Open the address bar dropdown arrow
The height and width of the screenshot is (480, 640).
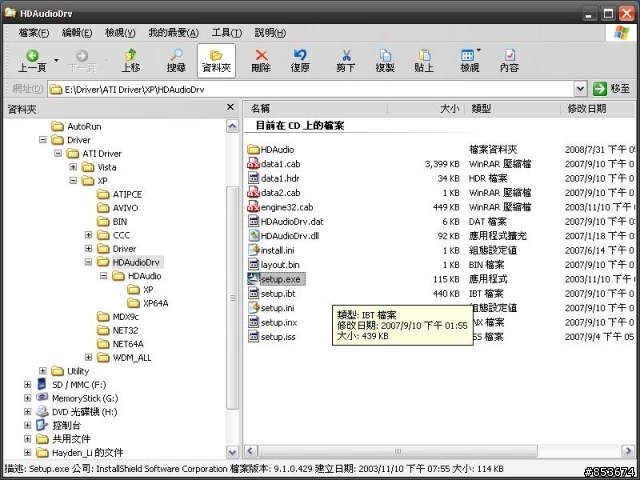tap(580, 89)
